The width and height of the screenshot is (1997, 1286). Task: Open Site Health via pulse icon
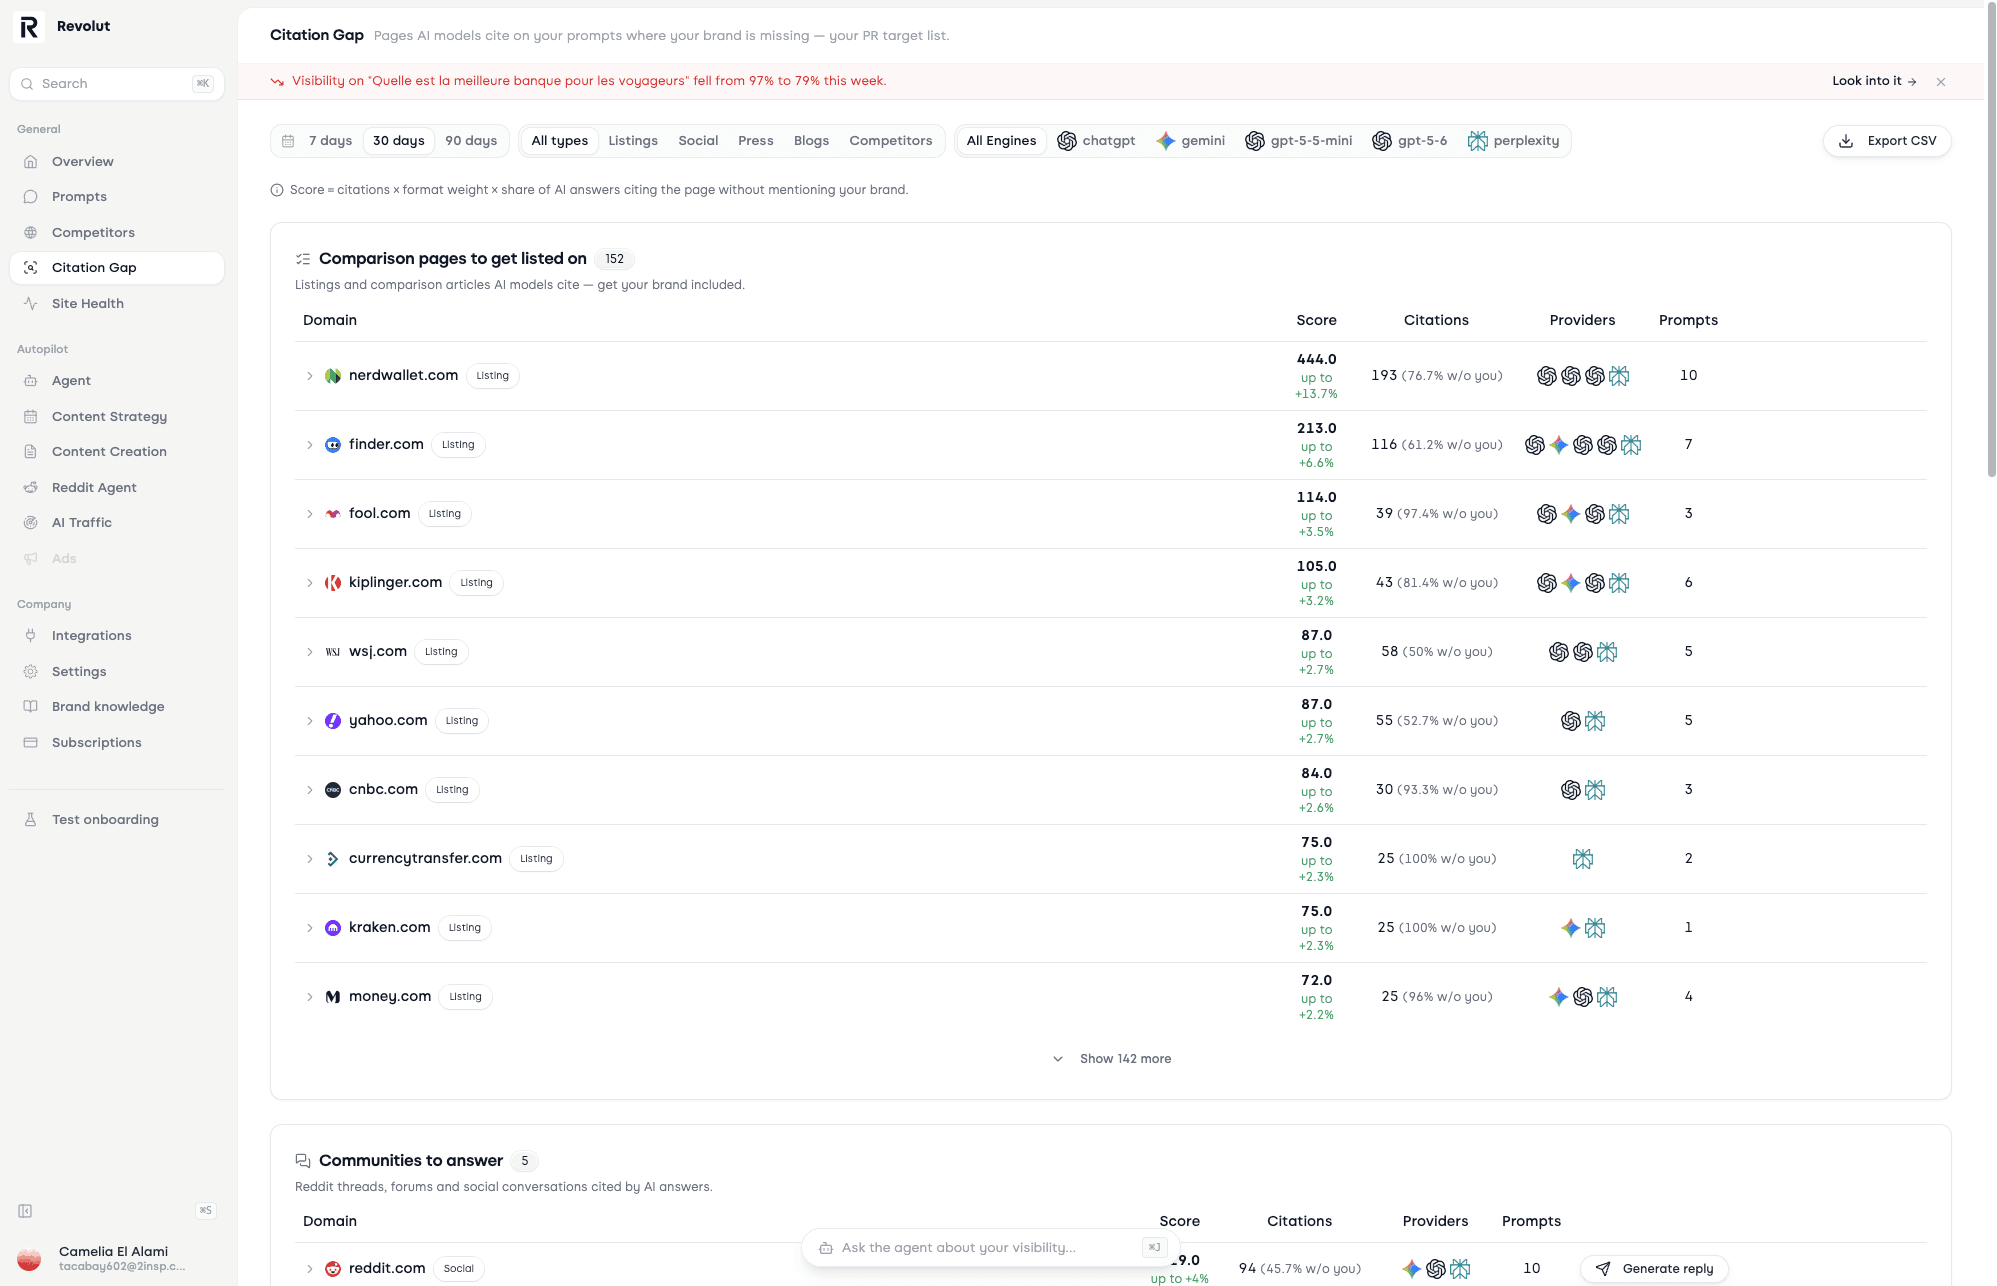pos(31,304)
